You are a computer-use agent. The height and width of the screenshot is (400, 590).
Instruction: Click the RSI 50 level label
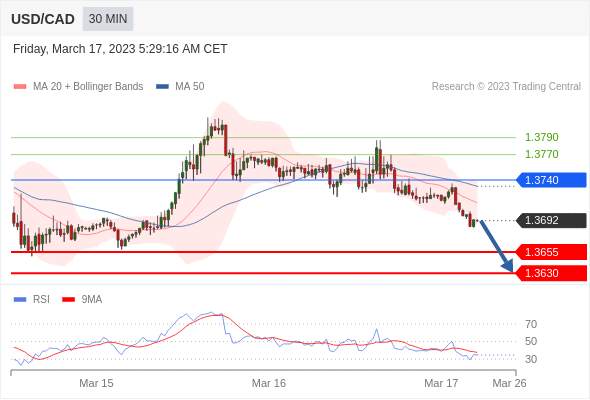[531, 341]
